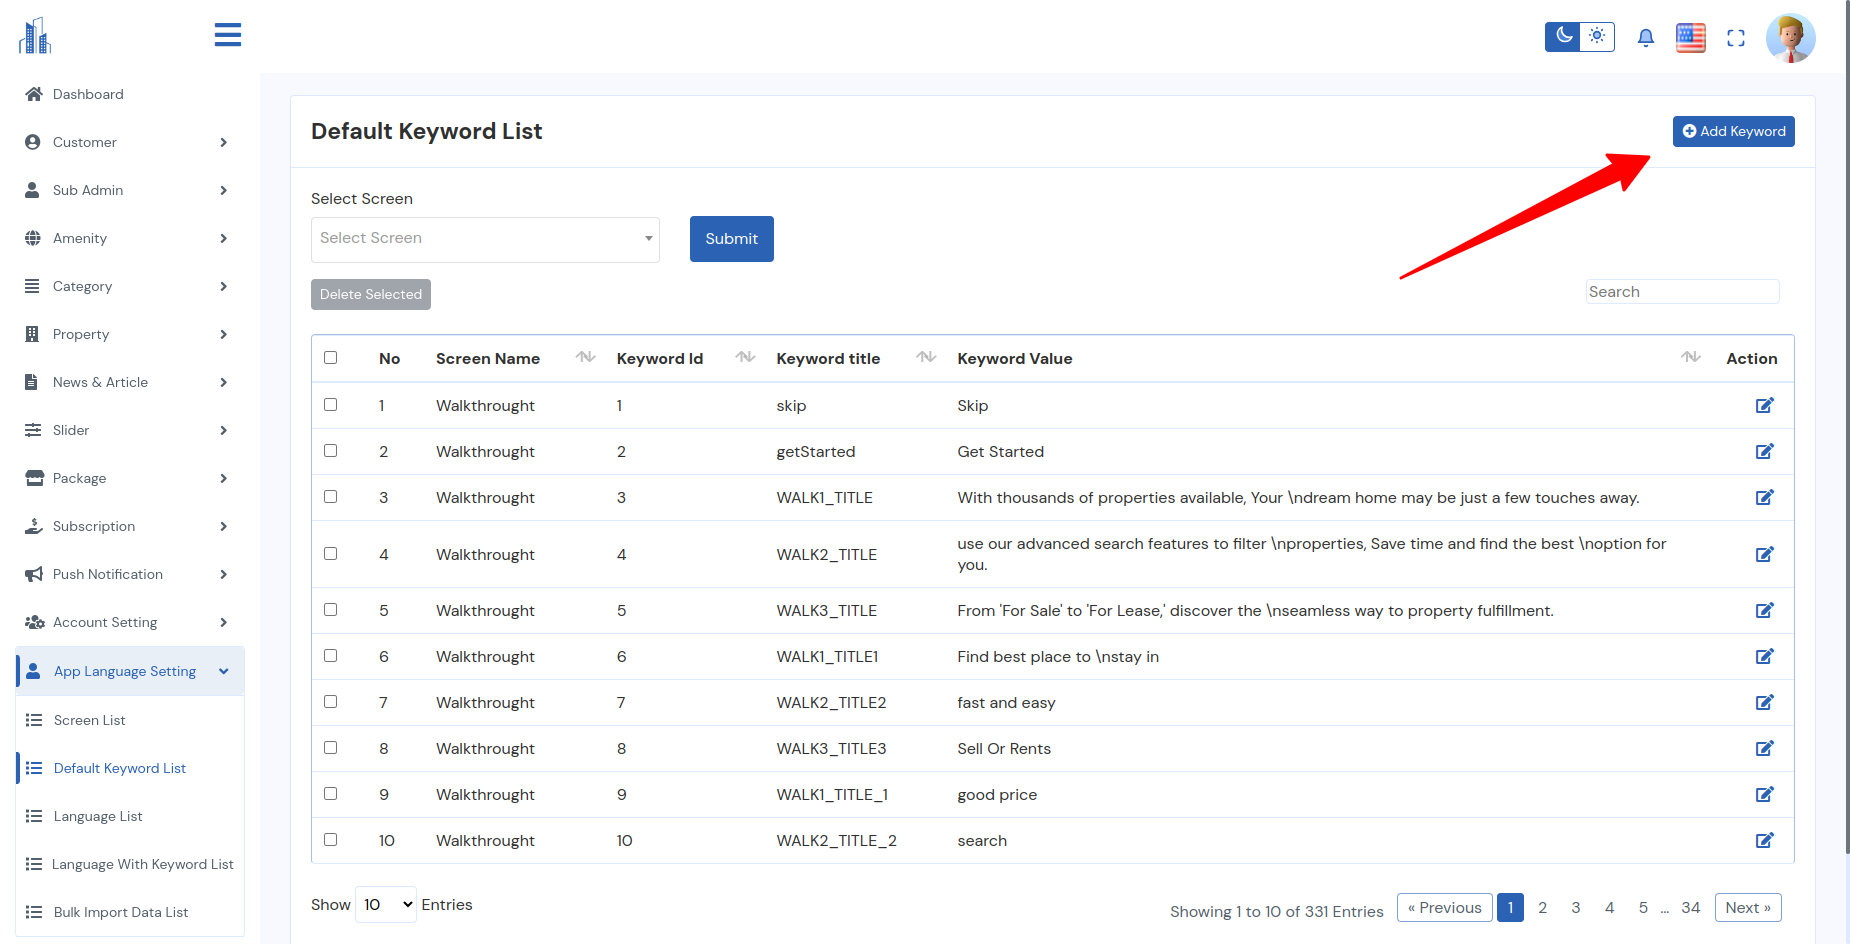Check the WALK3_TITLE3 row checkbox
The width and height of the screenshot is (1850, 944).
coord(331,747)
